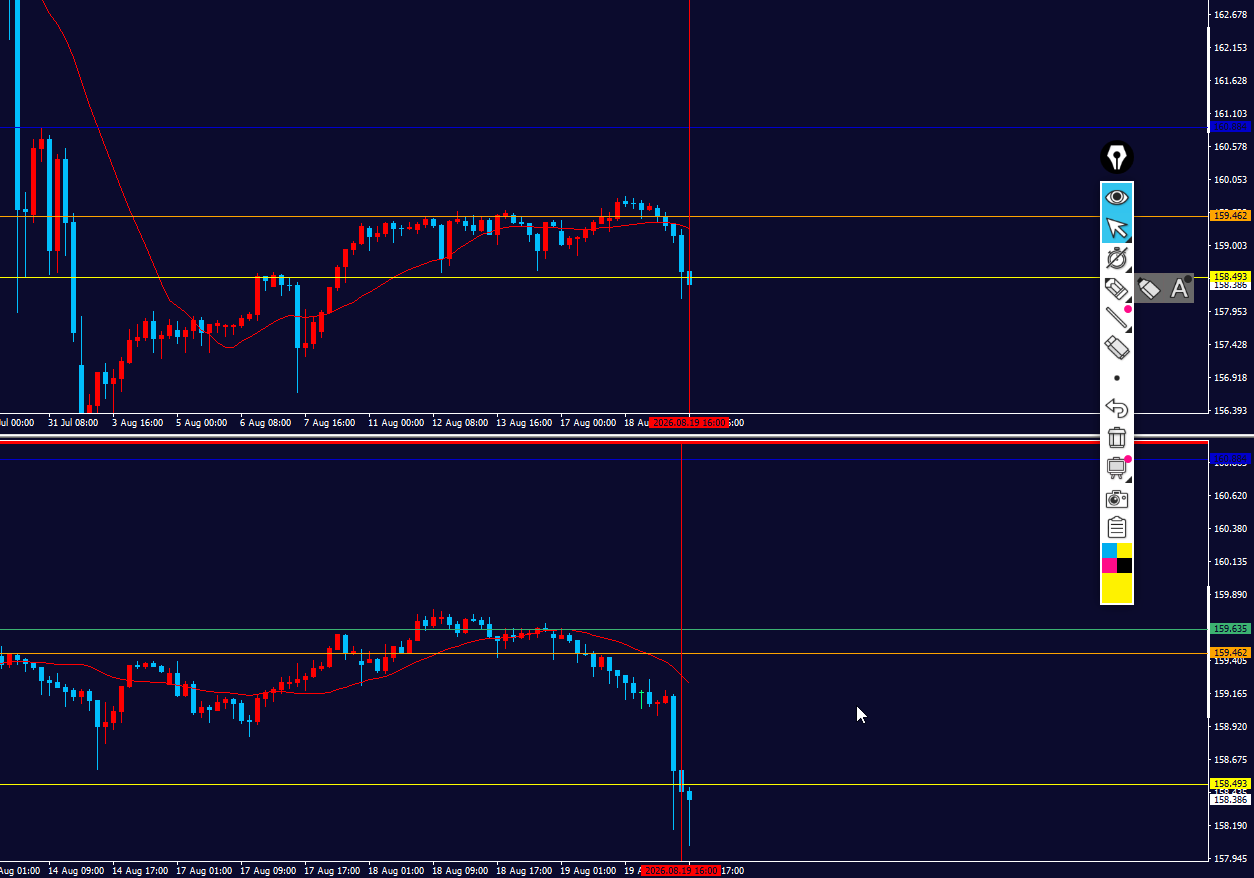Viewport: 1254px width, 878px height.
Task: Click 156.393 on upper price scale
Action: tap(1229, 410)
